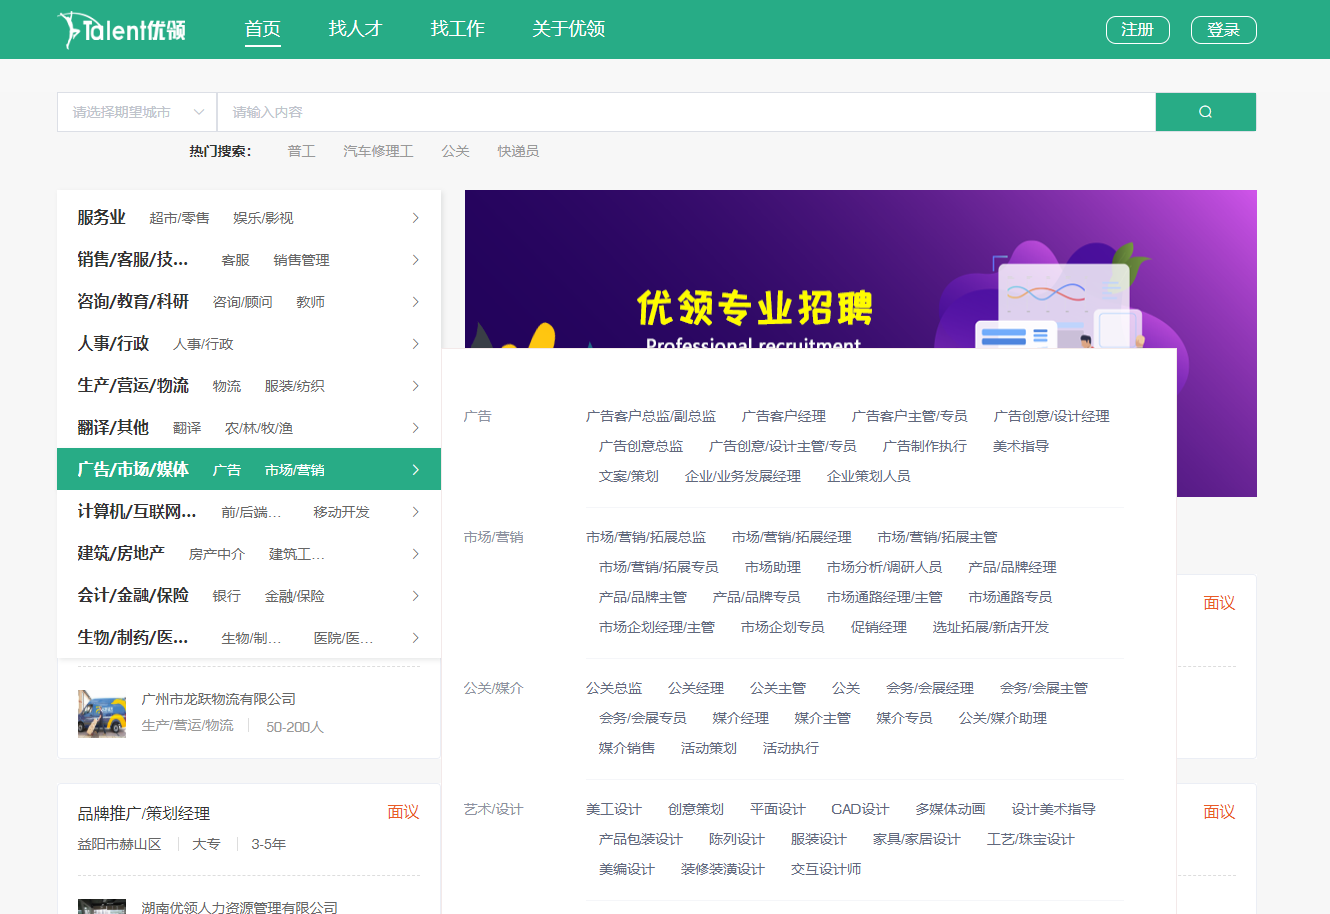Expand the 会计/金融/保险 category chevron
This screenshot has height=914, width=1330.
coord(416,596)
